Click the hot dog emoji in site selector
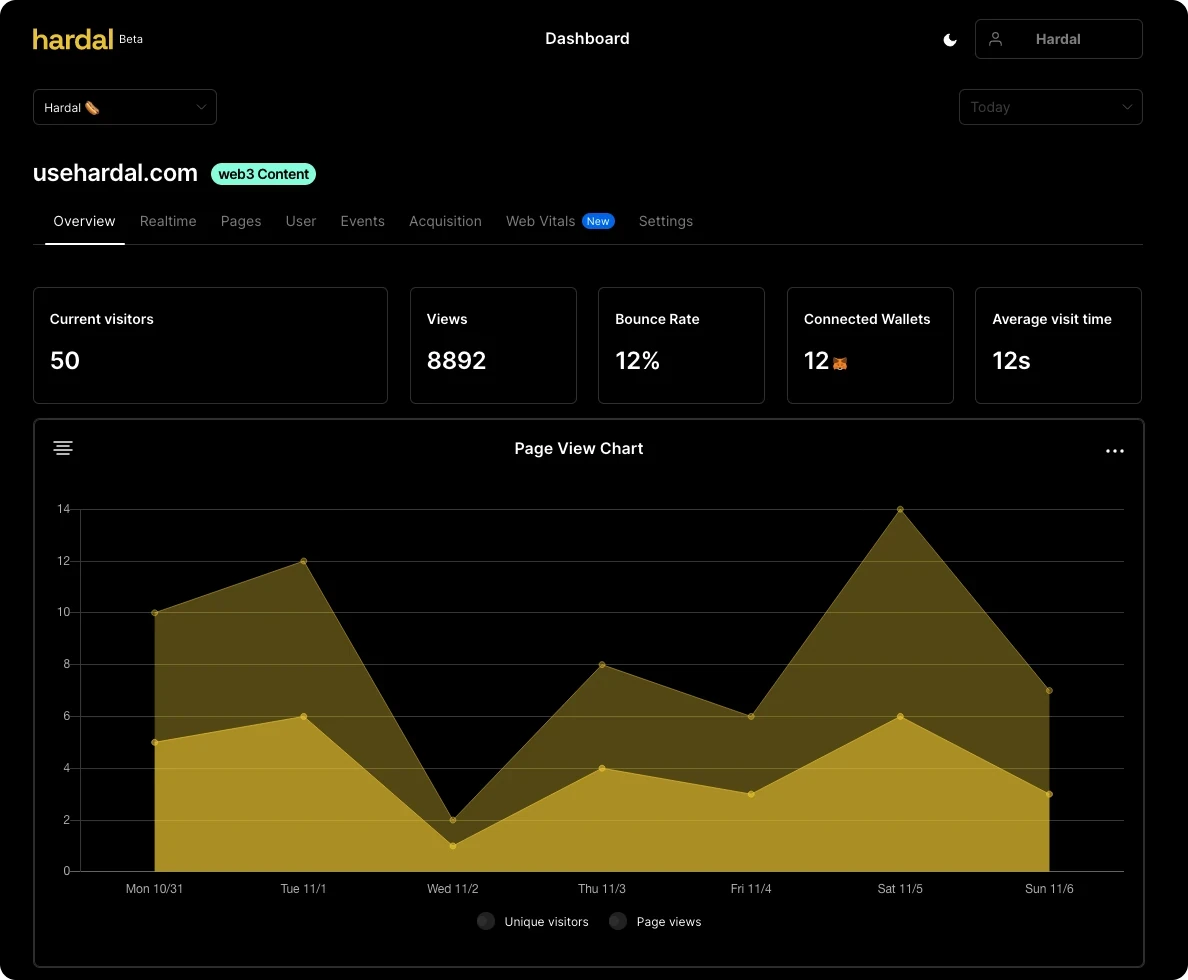The width and height of the screenshot is (1188, 980). coord(92,108)
